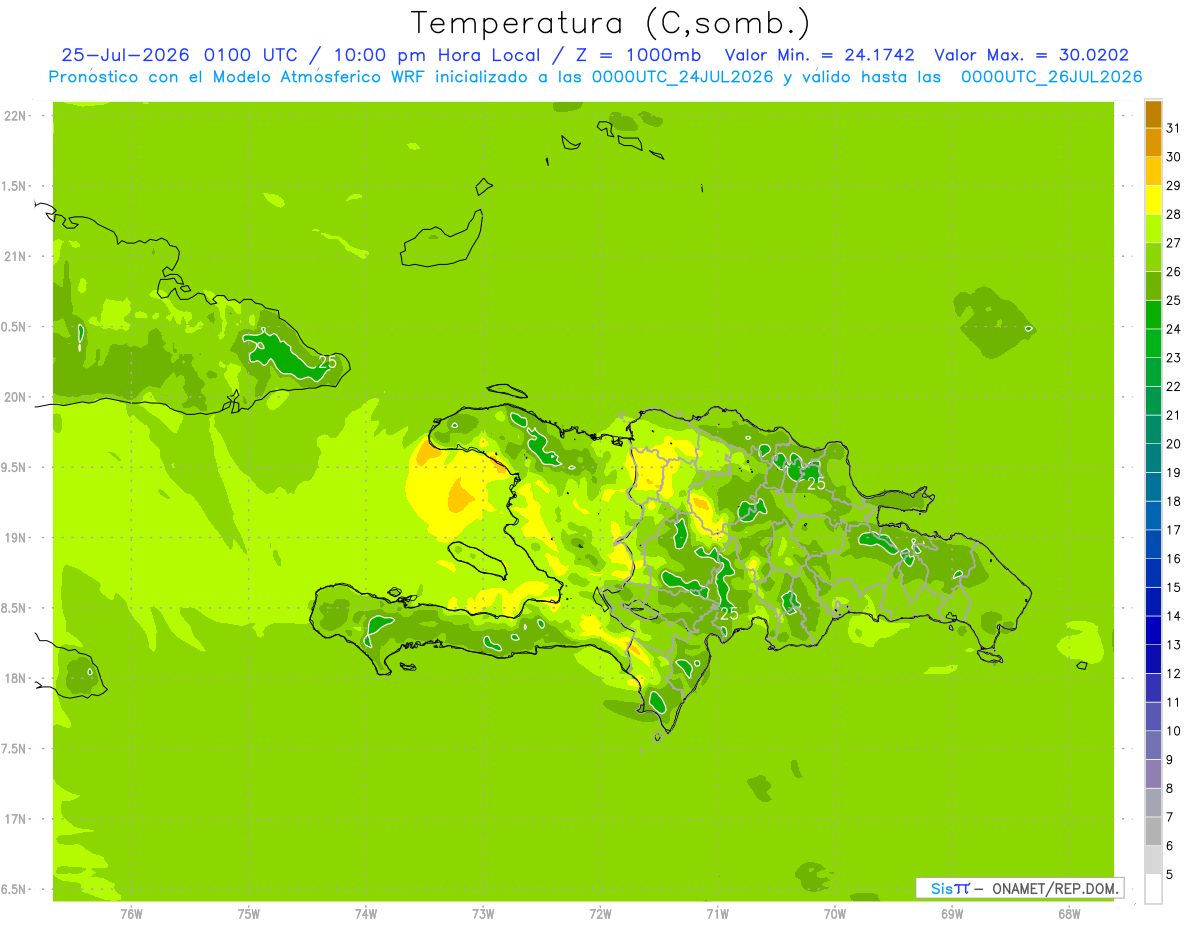The width and height of the screenshot is (1200, 927).
Task: Click the "74W" longitude axis label
Action: (366, 914)
